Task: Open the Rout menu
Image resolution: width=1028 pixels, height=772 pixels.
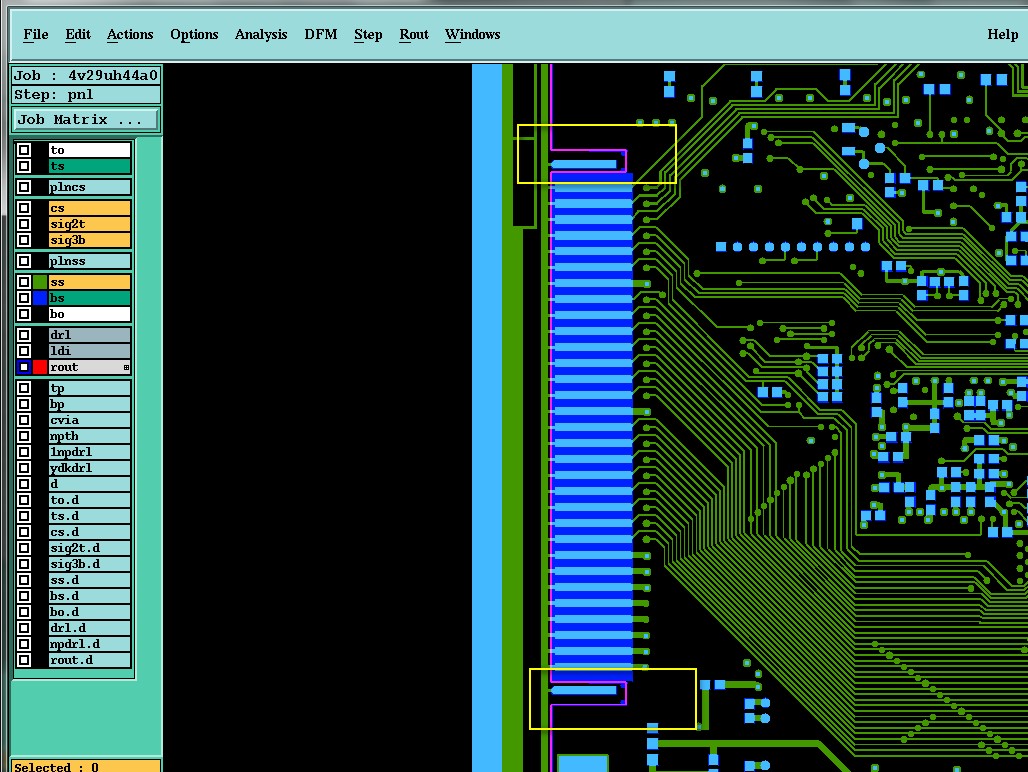Action: pyautogui.click(x=414, y=35)
